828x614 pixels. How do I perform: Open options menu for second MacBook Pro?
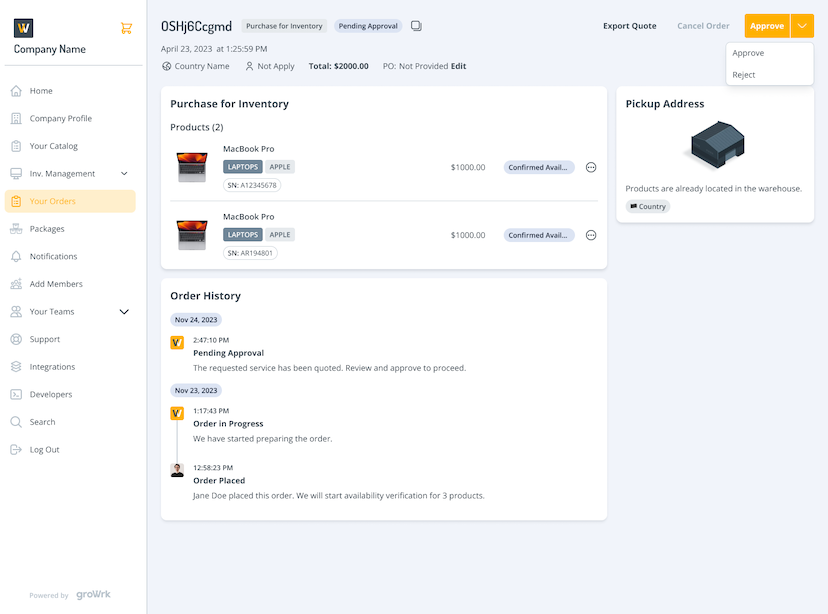[x=591, y=235]
